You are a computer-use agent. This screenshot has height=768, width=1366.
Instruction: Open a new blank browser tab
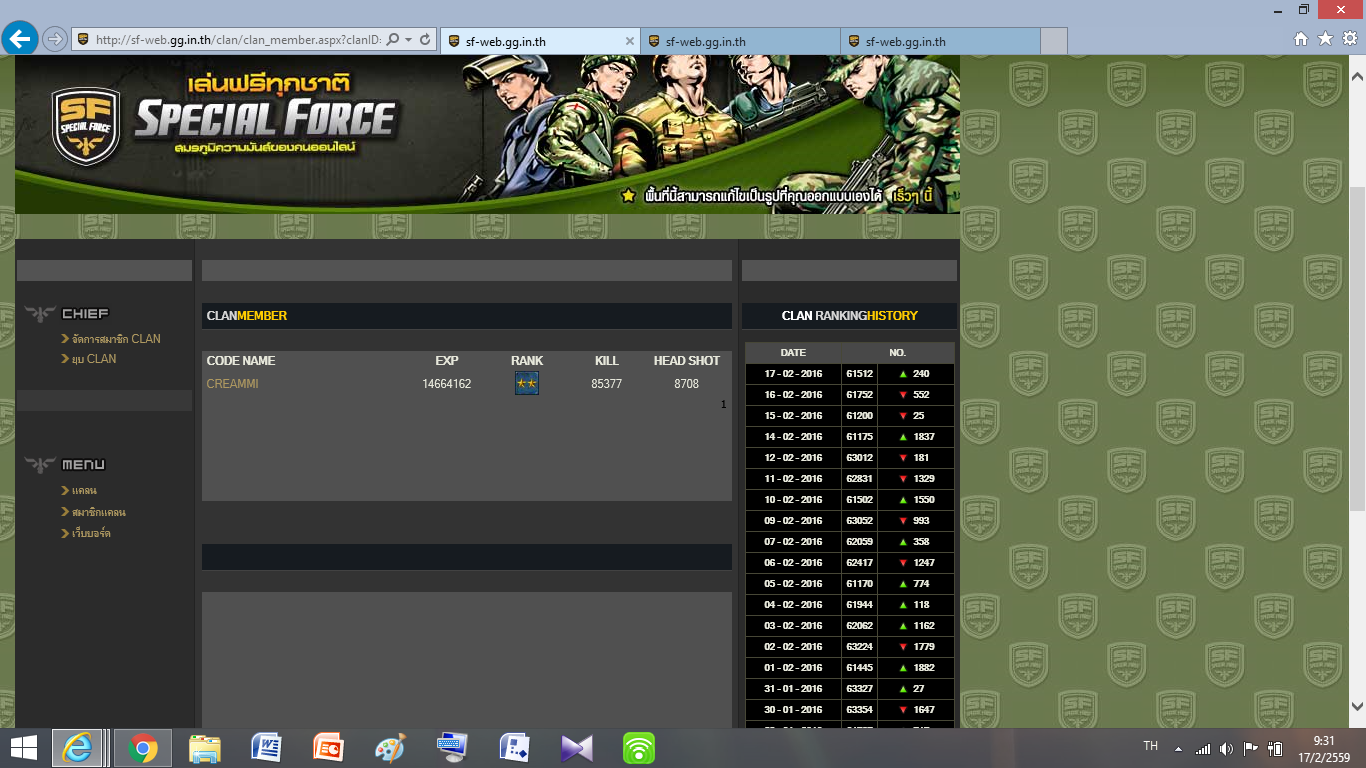[1053, 41]
